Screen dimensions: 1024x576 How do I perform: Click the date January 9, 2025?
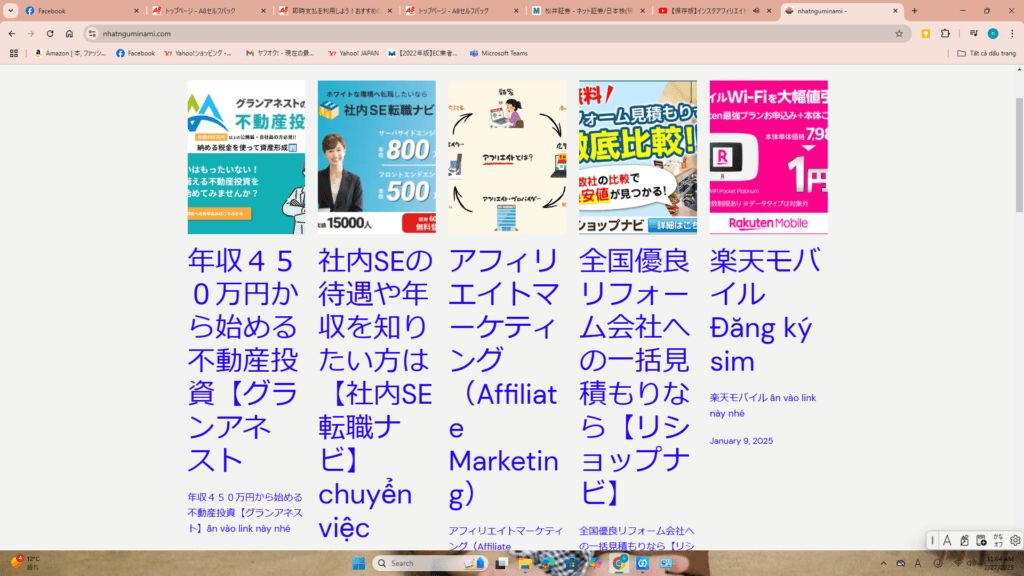pos(741,441)
